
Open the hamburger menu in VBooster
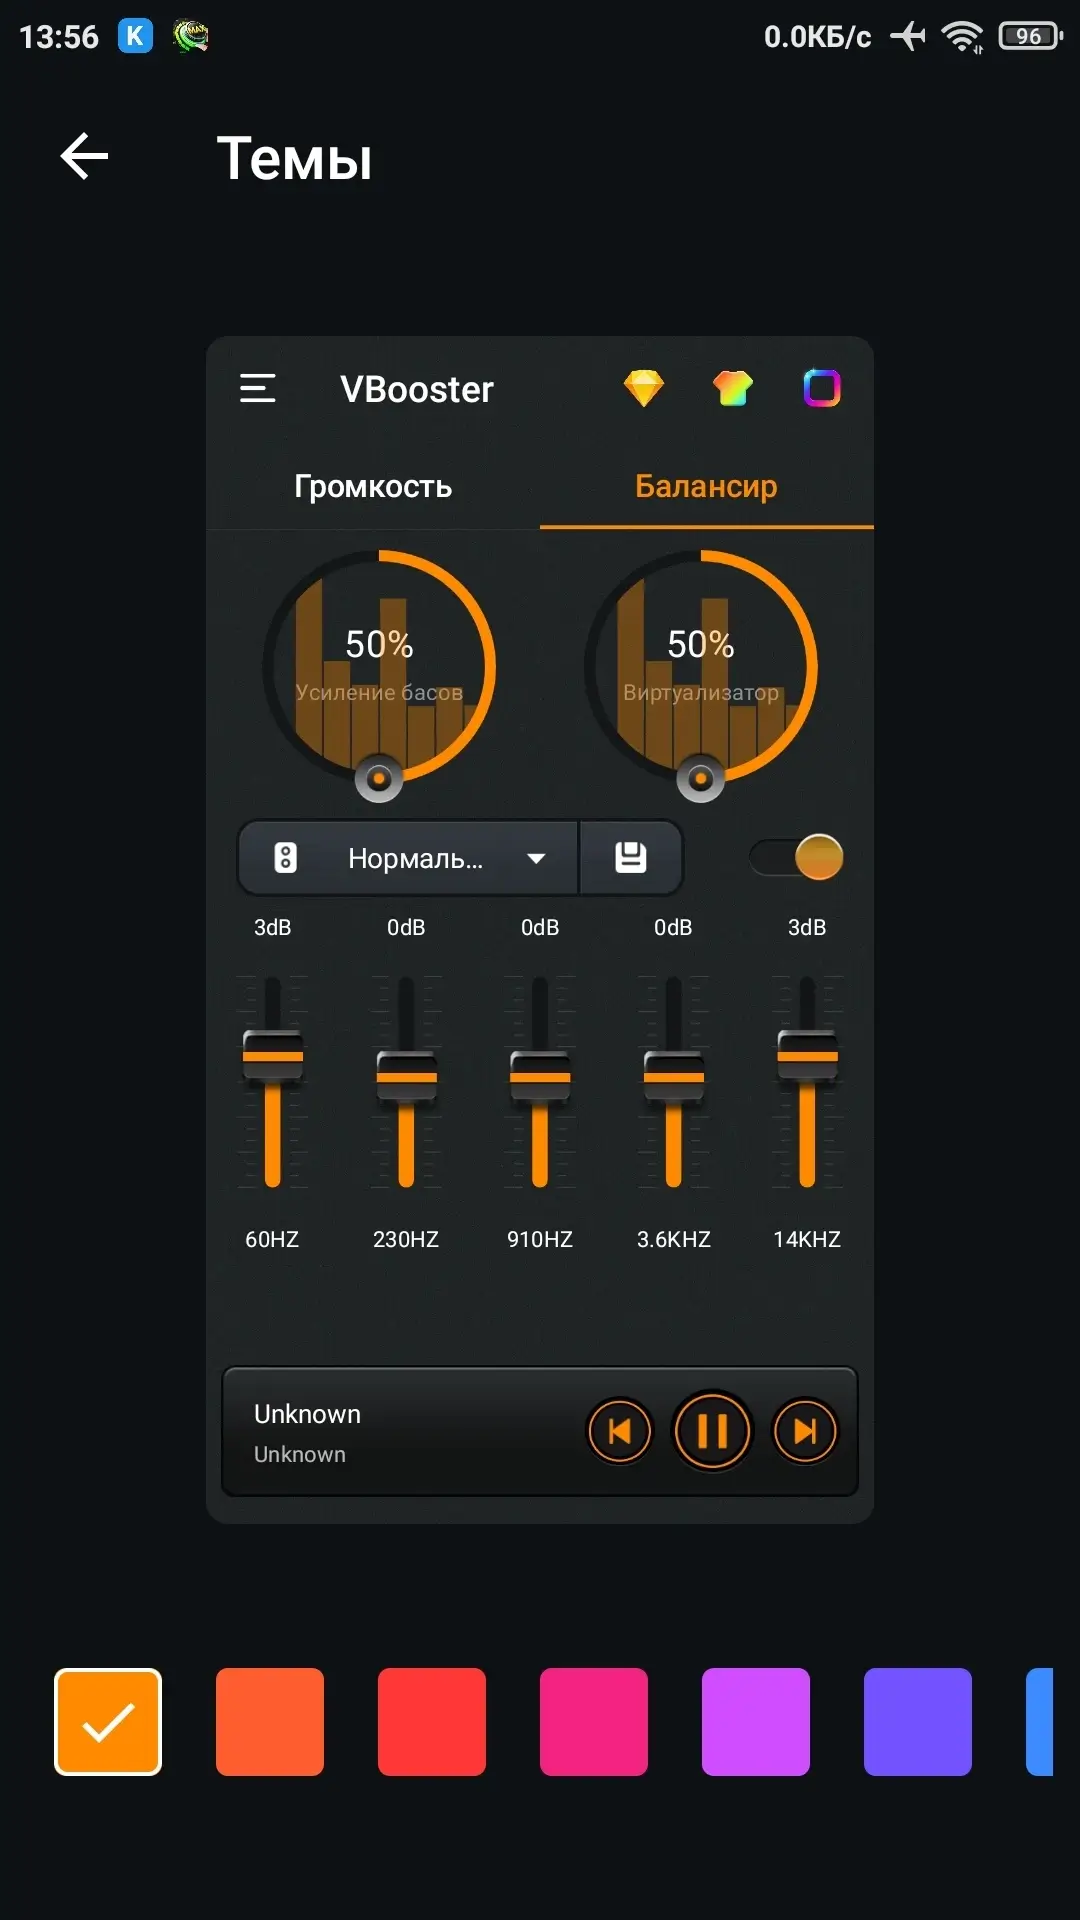(258, 388)
